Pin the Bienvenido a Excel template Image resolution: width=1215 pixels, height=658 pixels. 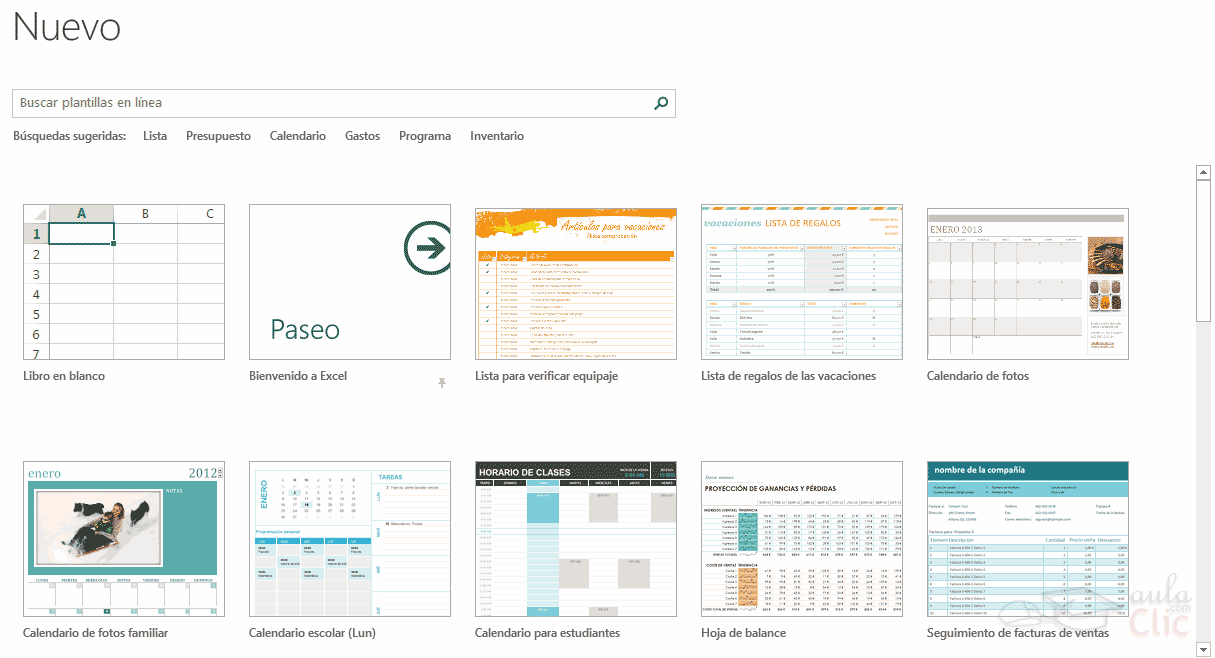(442, 382)
